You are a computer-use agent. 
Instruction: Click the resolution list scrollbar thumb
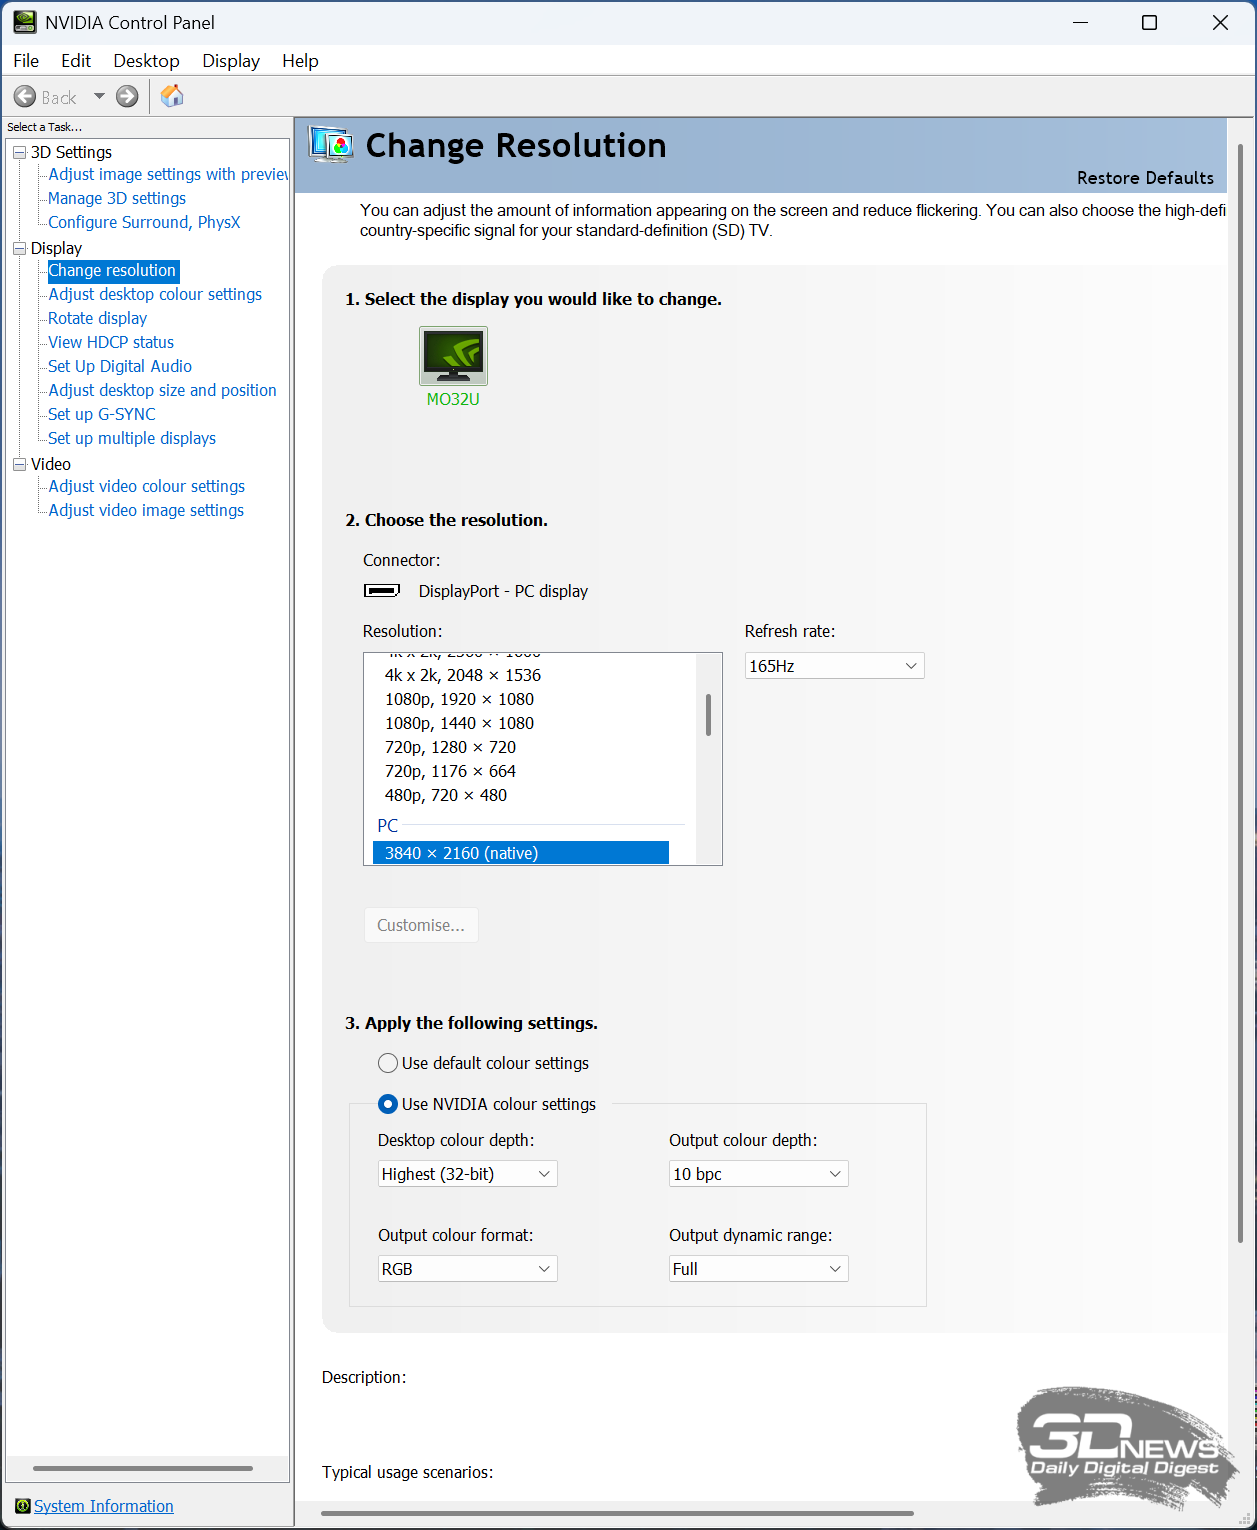click(708, 715)
